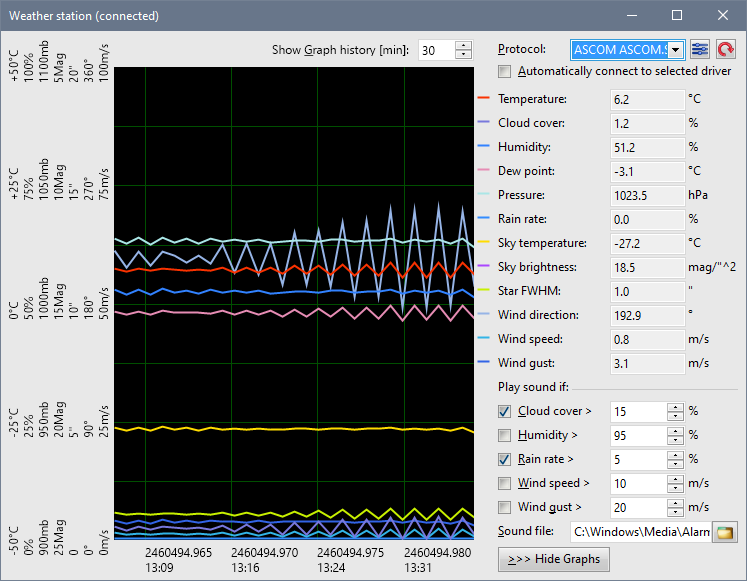Browse for sound file with folder icon
This screenshot has width=747, height=581.
pos(725,532)
